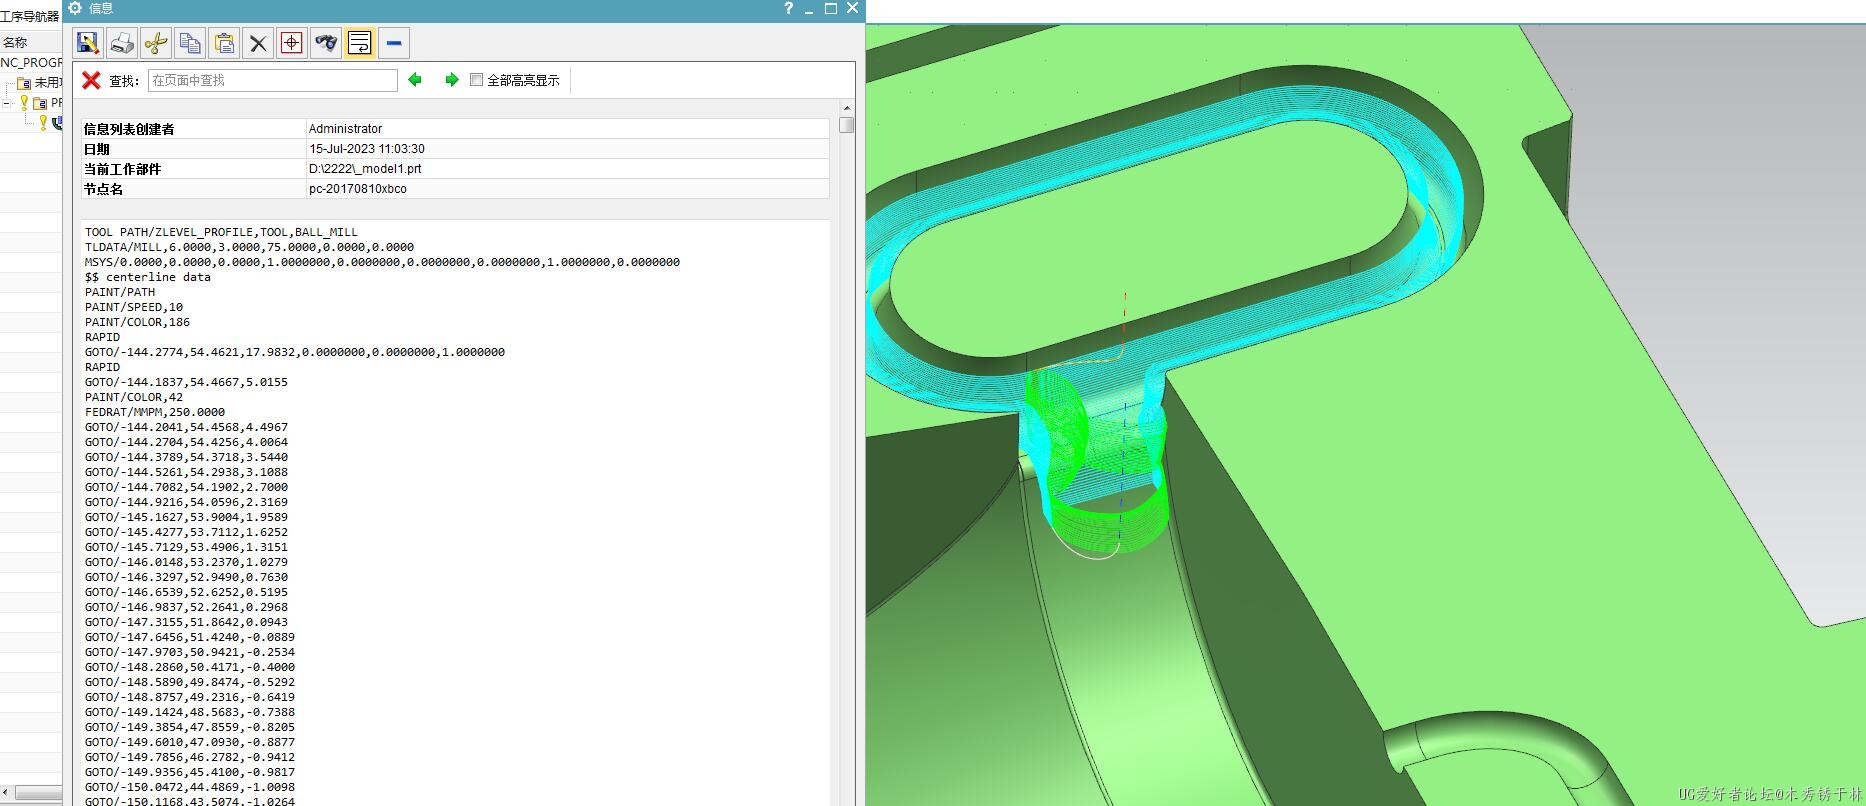Click the $$ centerline data line
The image size is (1866, 806).
(x=148, y=277)
